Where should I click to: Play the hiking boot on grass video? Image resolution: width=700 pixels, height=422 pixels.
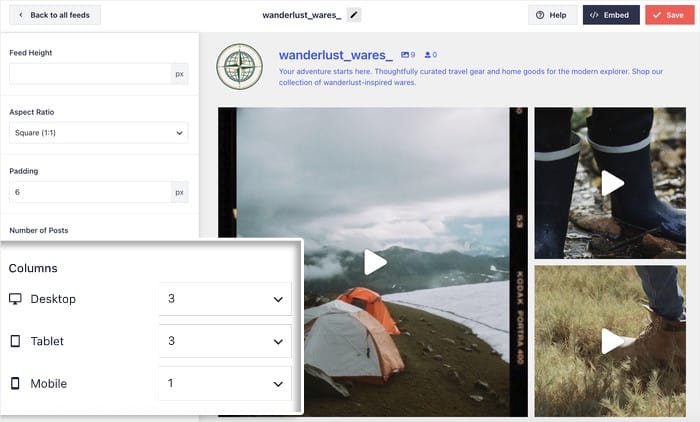pos(612,341)
